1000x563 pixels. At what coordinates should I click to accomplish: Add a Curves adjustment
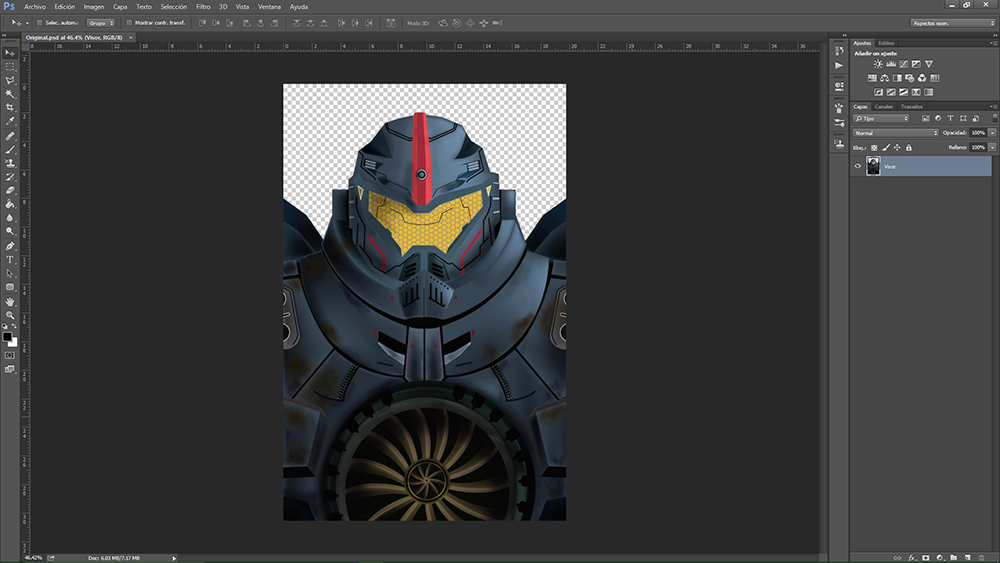click(904, 64)
